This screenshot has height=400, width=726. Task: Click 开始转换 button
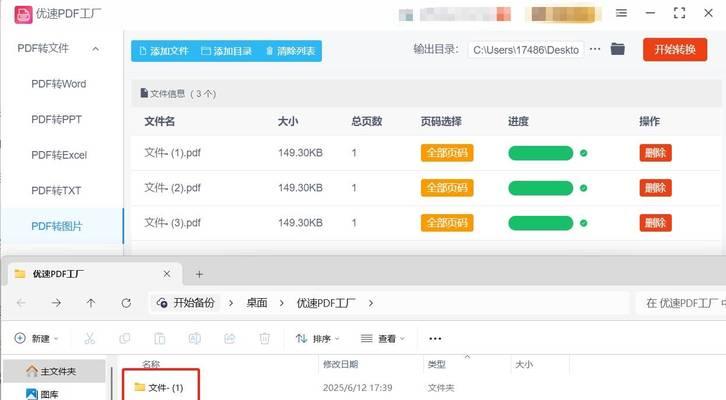tap(675, 50)
